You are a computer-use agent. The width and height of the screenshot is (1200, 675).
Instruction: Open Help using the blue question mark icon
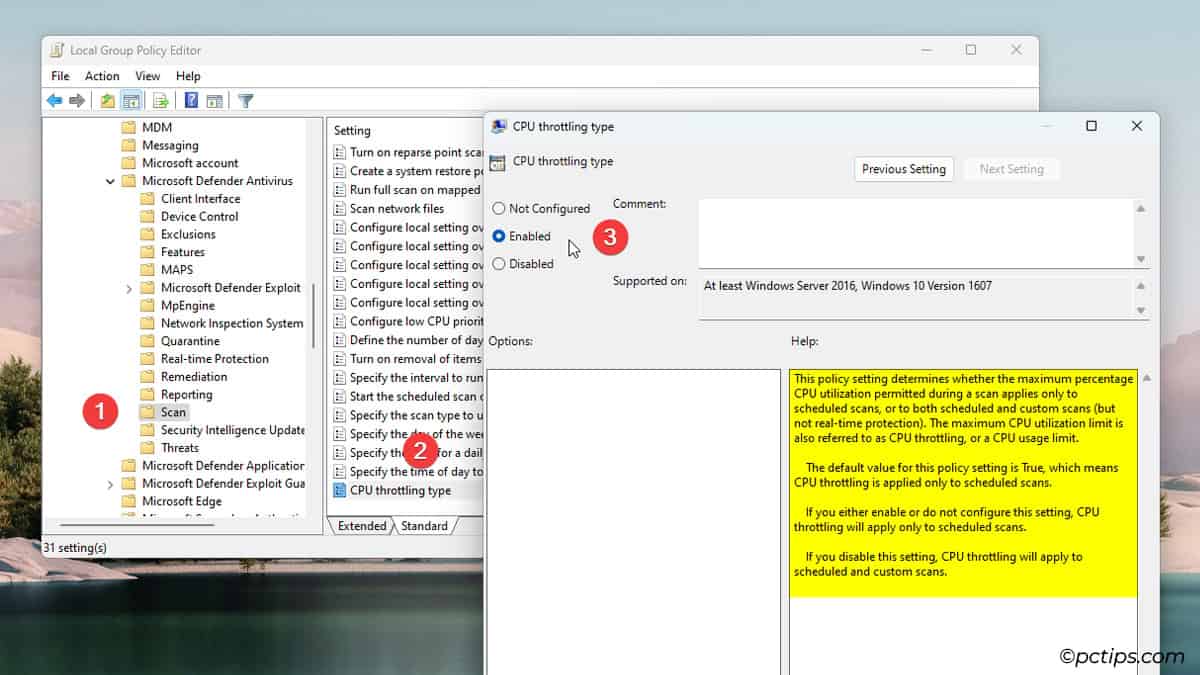pyautogui.click(x=190, y=100)
